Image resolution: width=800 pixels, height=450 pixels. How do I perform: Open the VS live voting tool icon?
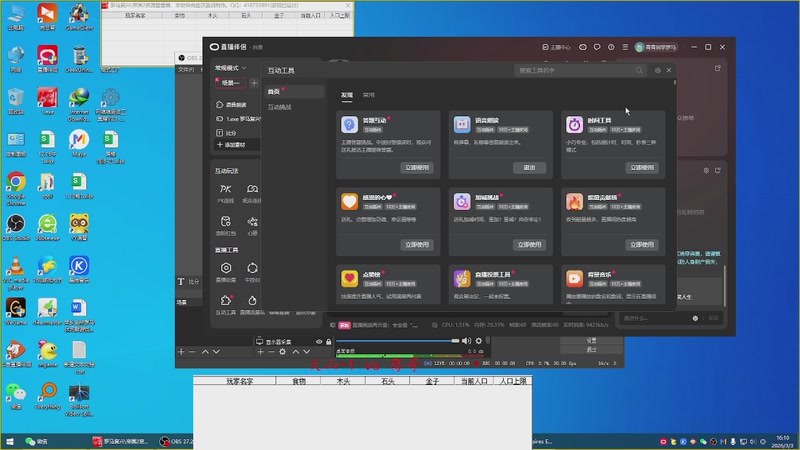[x=462, y=279]
